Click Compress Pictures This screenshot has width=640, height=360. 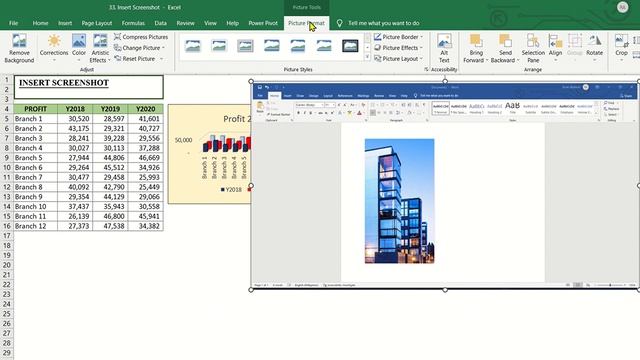pos(141,37)
